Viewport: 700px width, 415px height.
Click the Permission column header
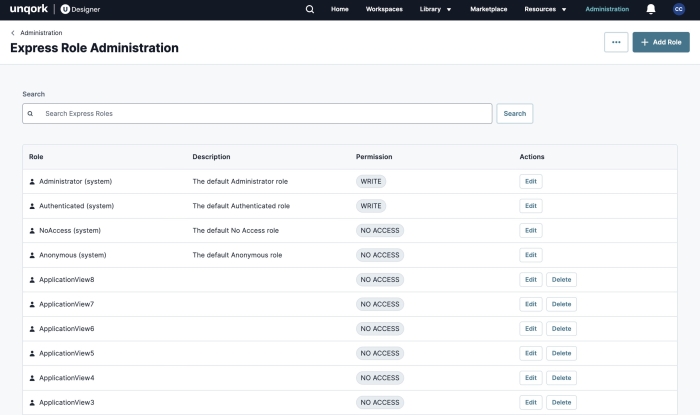tap(374, 157)
